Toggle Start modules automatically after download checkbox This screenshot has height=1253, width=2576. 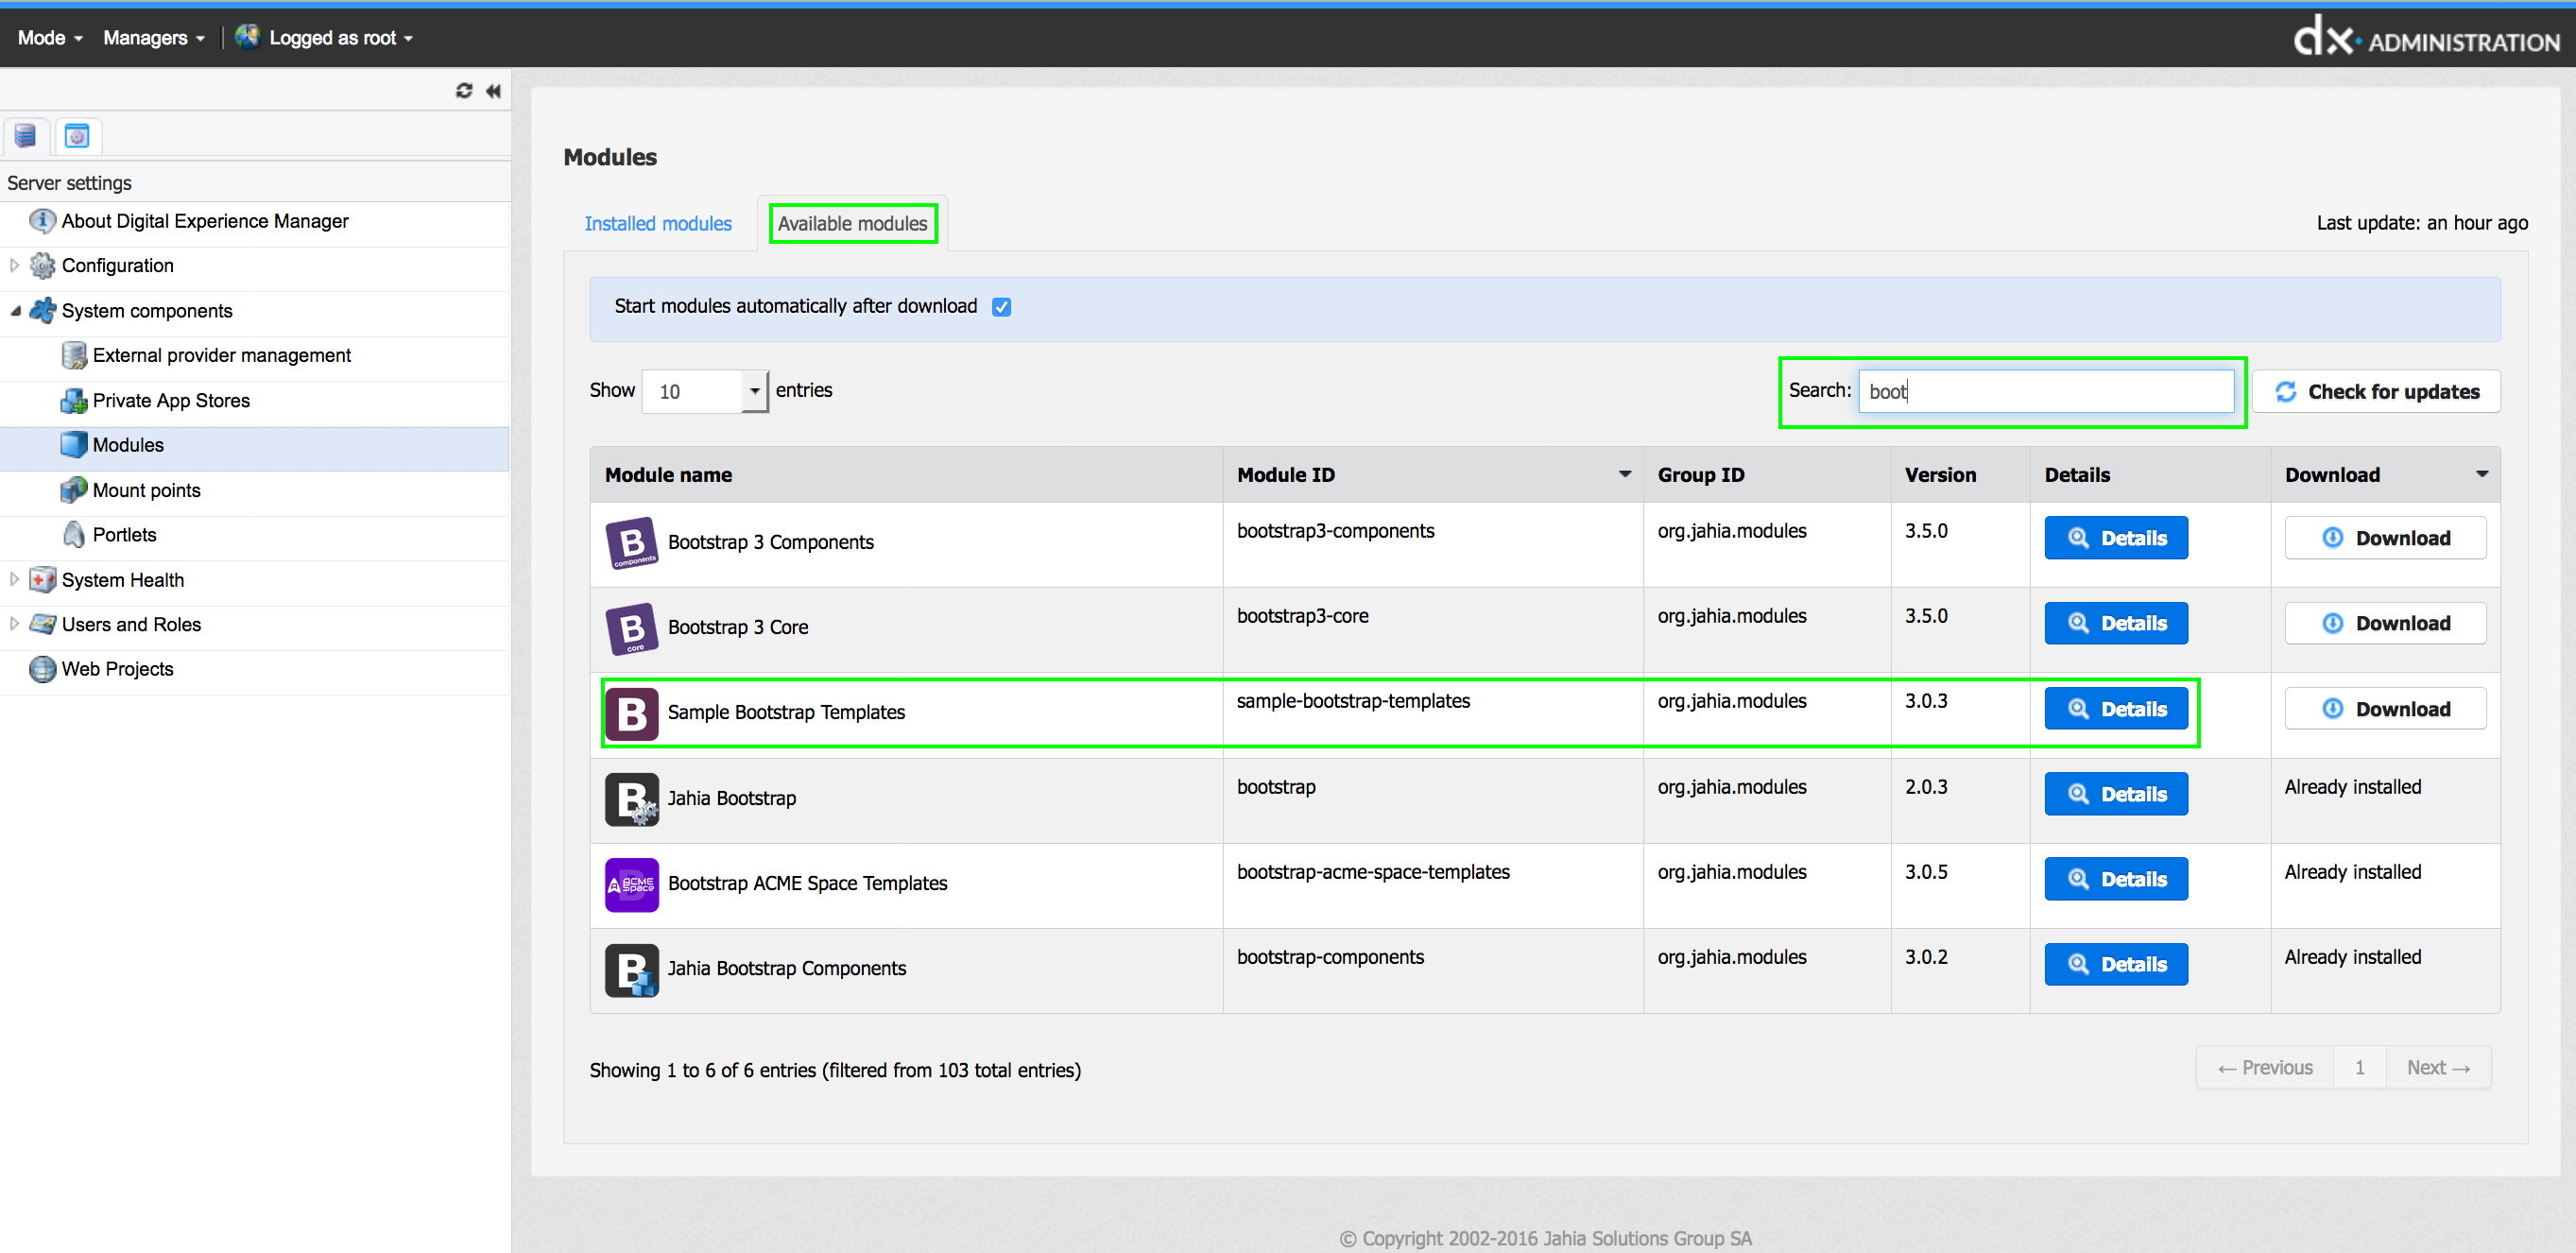[1001, 307]
